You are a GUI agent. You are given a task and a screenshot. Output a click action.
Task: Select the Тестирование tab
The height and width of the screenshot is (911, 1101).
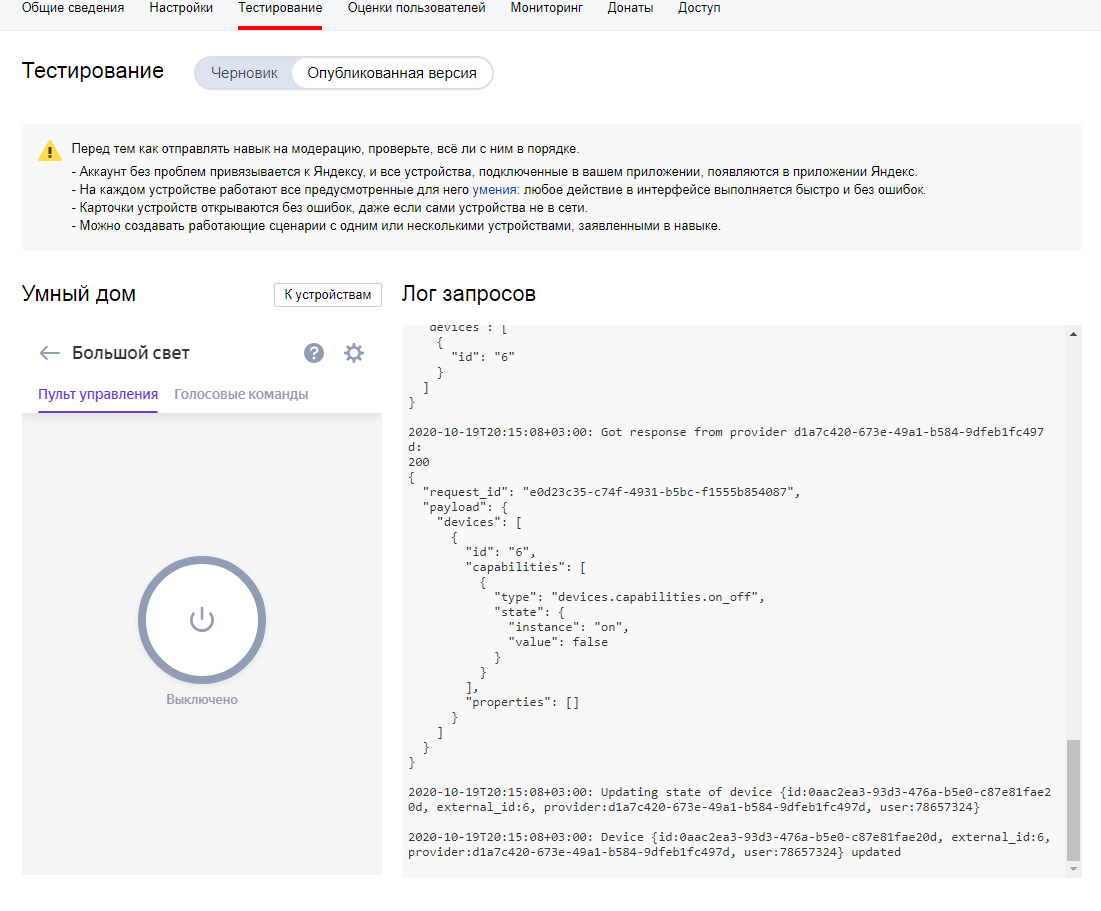[x=280, y=8]
